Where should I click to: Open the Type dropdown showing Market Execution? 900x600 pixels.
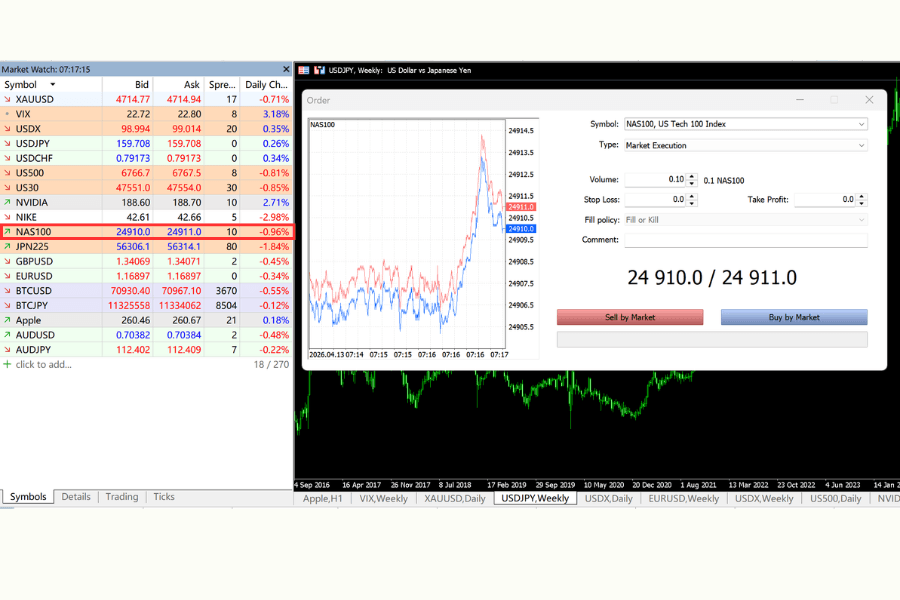tap(862, 144)
